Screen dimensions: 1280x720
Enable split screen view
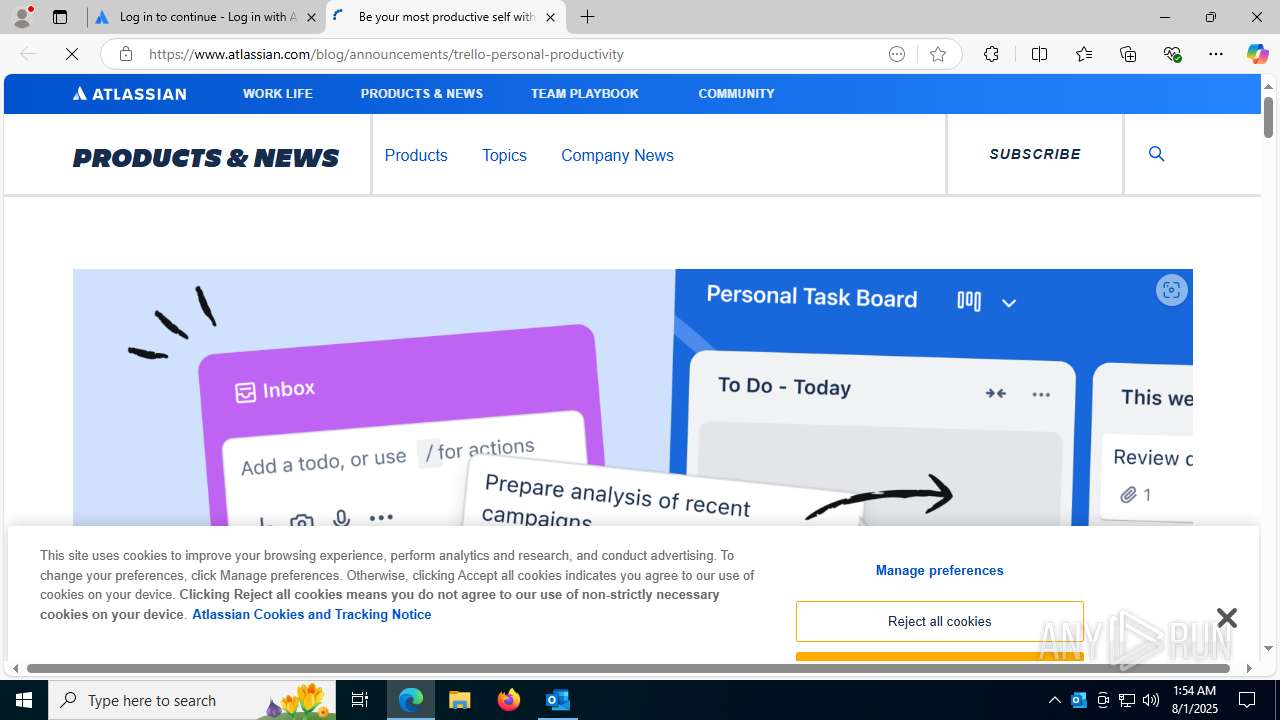coord(1039,54)
